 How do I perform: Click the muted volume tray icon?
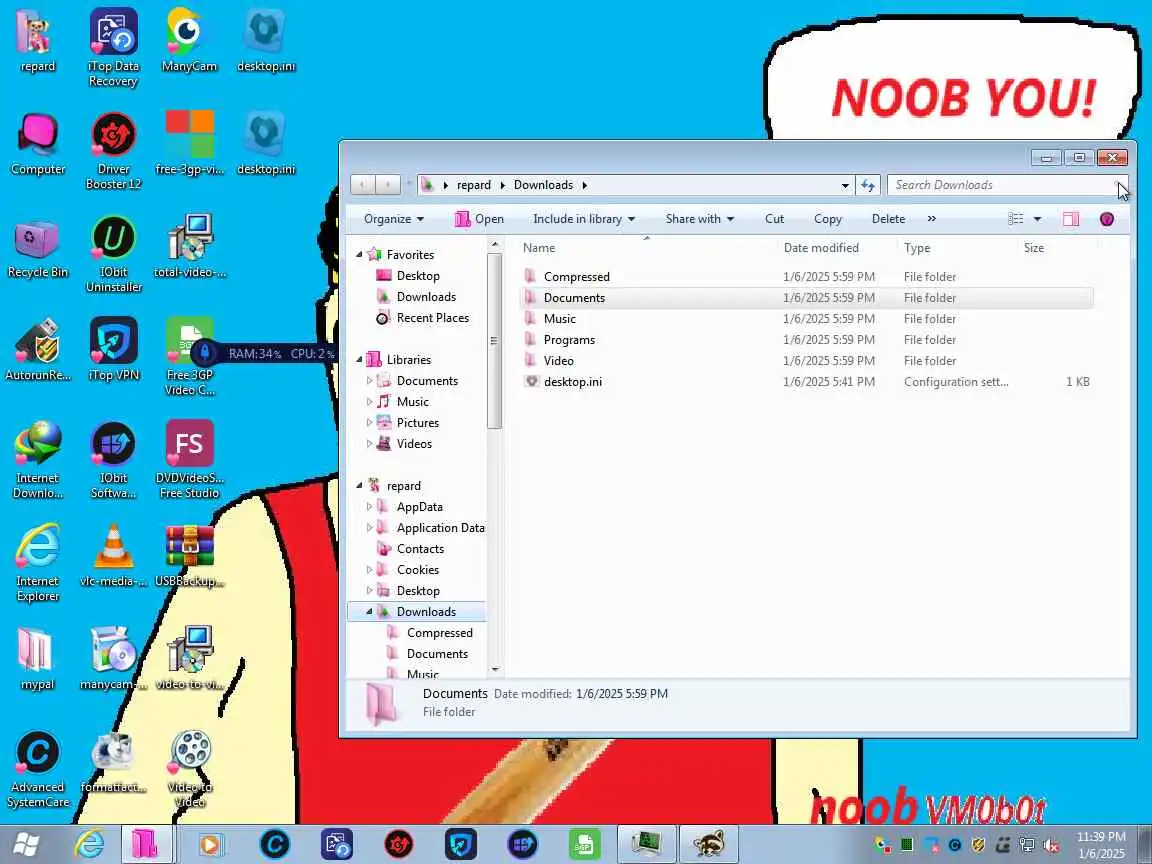1051,845
